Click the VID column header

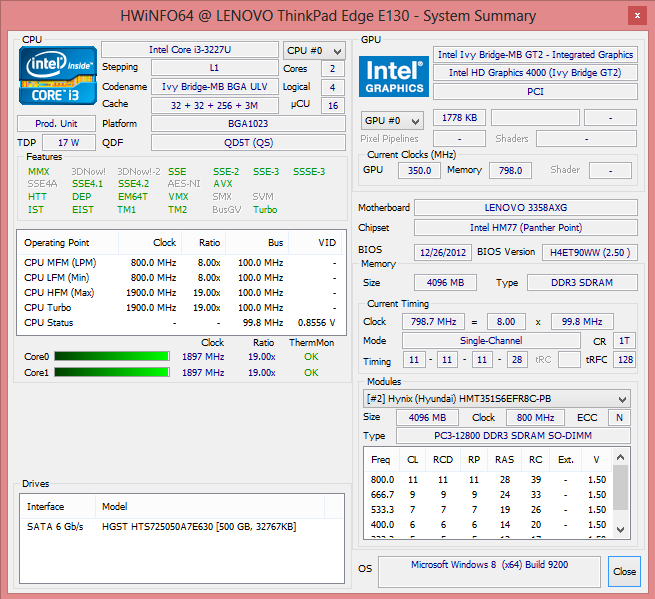click(x=315, y=243)
